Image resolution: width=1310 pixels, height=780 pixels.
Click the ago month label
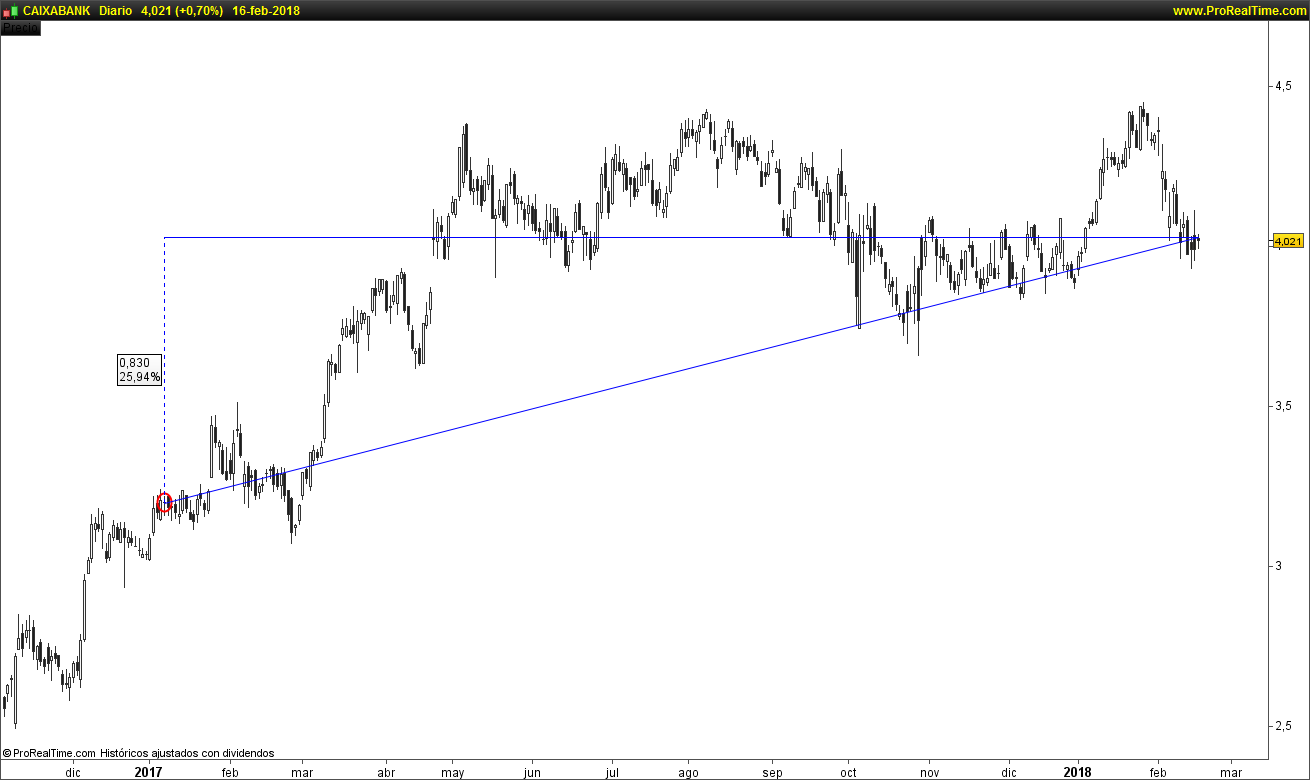click(x=688, y=772)
